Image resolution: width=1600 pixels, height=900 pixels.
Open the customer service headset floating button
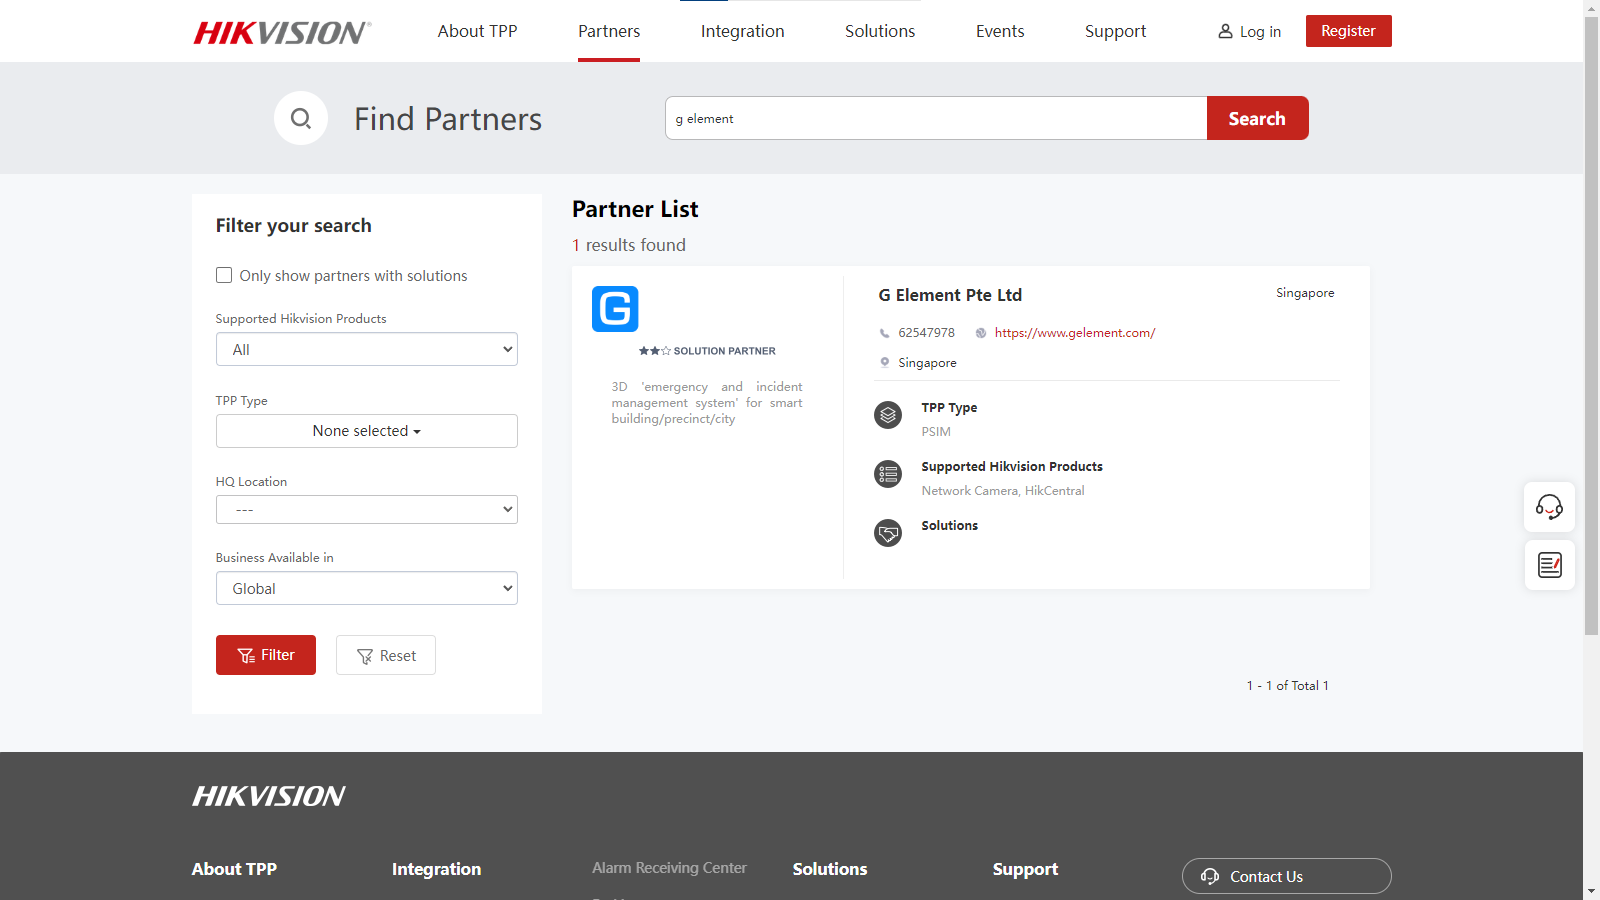(x=1549, y=507)
